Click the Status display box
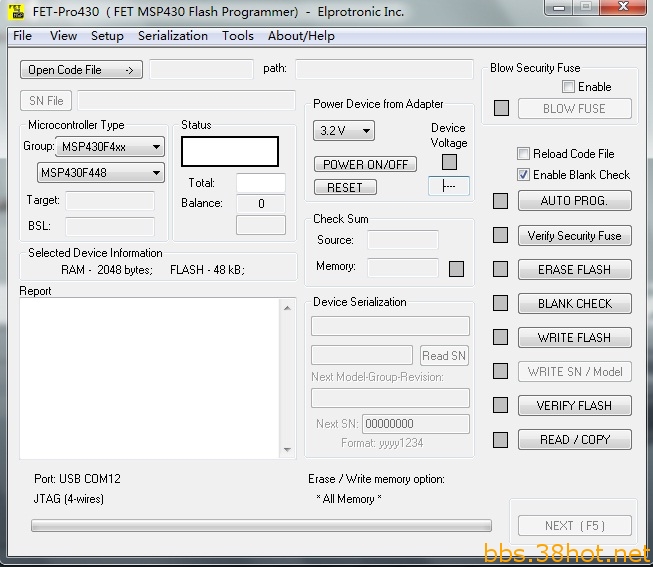This screenshot has height=567, width=653. [x=230, y=151]
